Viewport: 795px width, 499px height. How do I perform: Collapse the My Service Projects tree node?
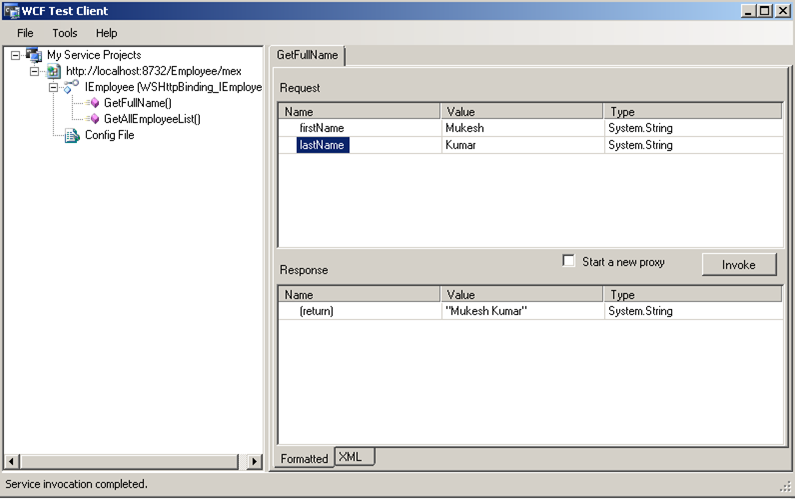(16, 55)
